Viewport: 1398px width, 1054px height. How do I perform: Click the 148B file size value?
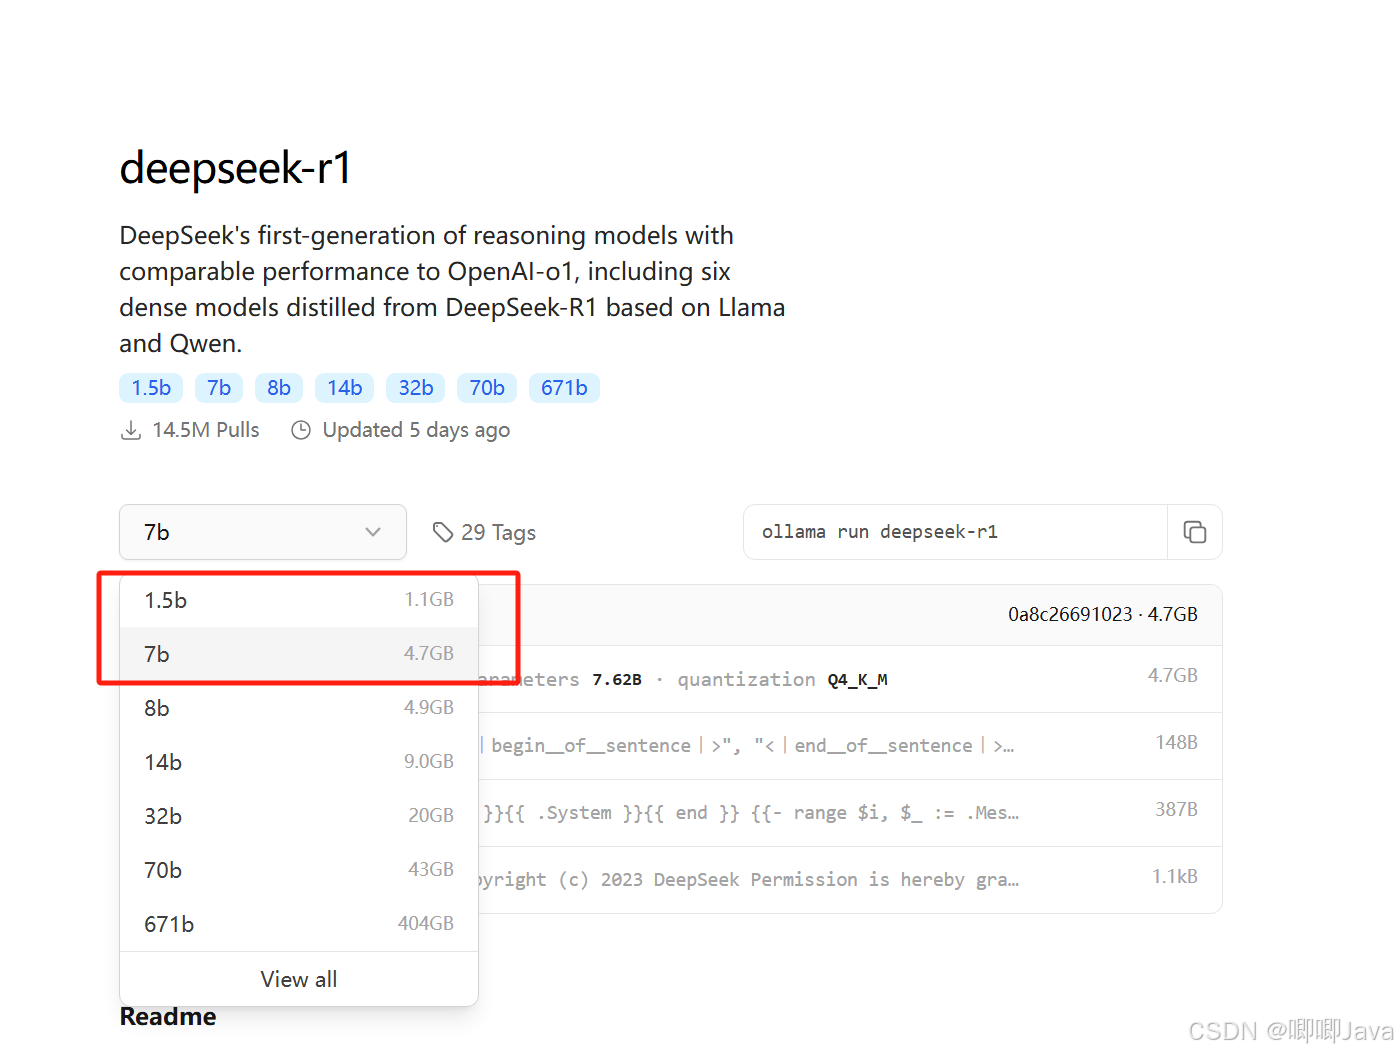point(1176,742)
